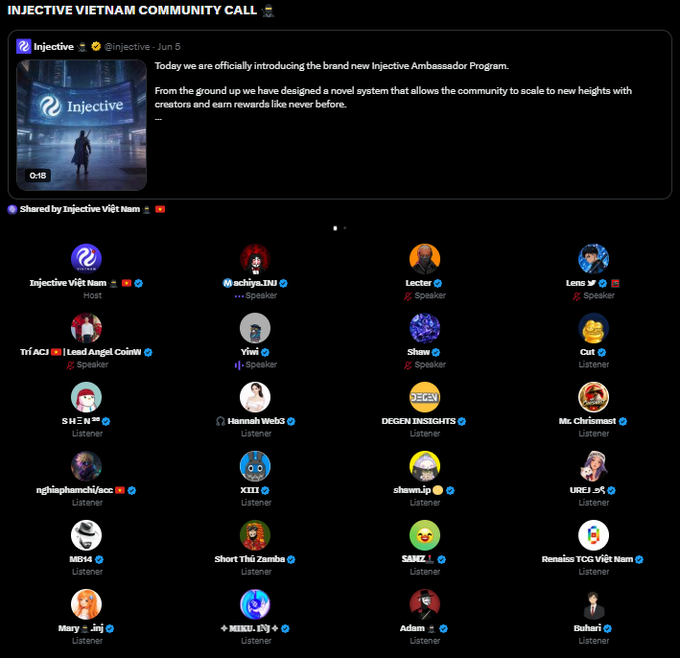Open SAMZ green avatar
680x658 pixels.
click(425, 535)
